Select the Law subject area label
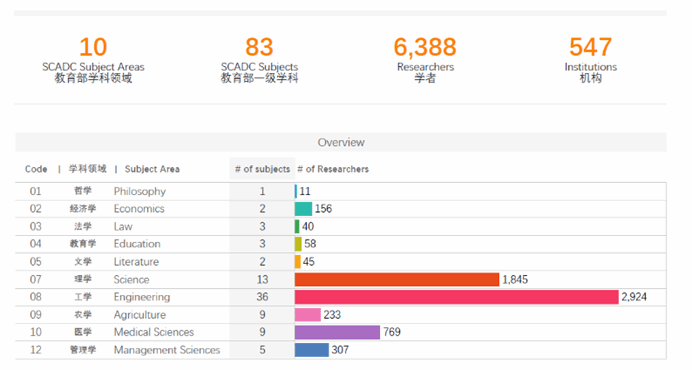692x370 pixels. [123, 227]
